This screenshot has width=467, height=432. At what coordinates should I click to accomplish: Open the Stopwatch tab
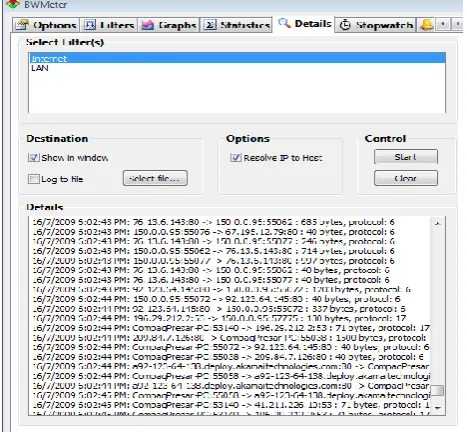(376, 25)
